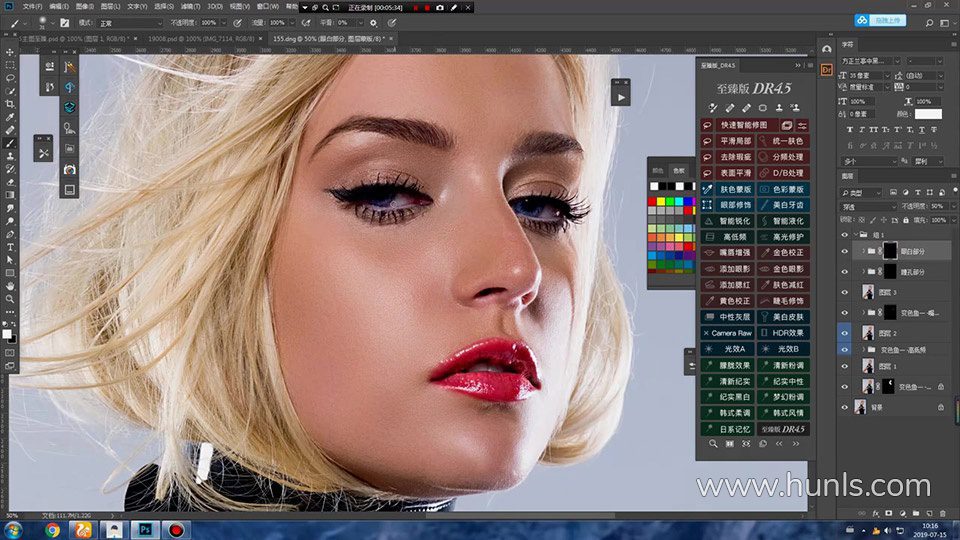Expand the 眼白部分 layer group
The height and width of the screenshot is (540, 960).
[863, 251]
